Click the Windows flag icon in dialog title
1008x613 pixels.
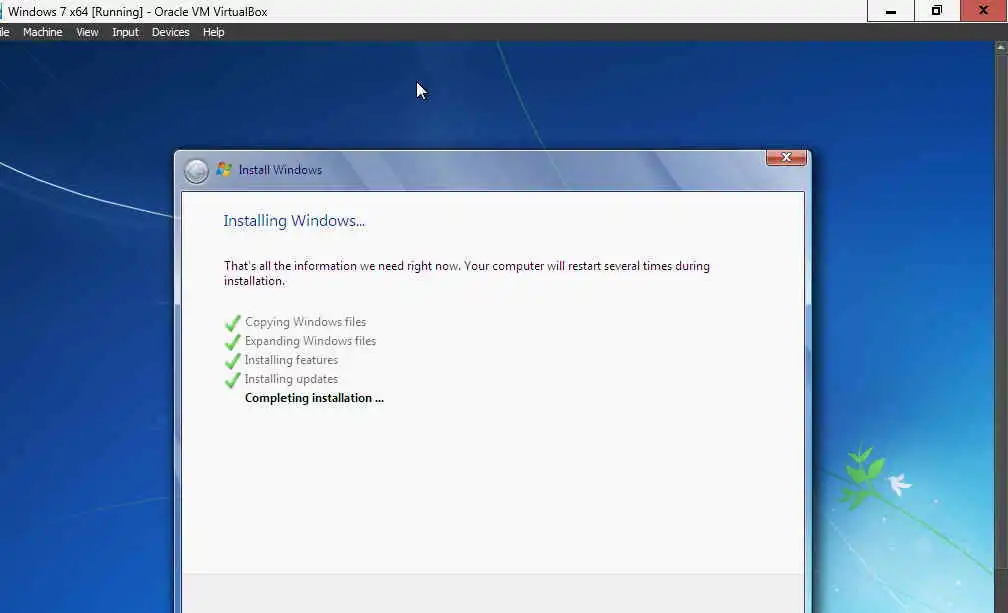pyautogui.click(x=224, y=169)
